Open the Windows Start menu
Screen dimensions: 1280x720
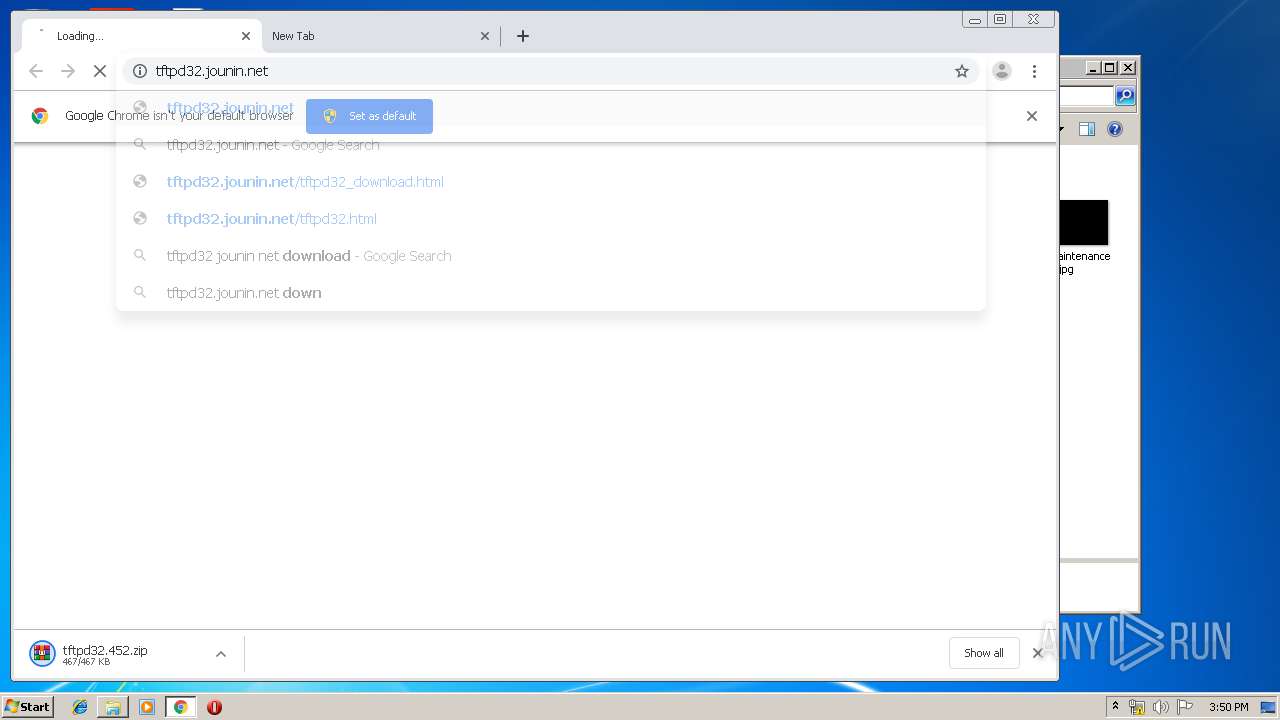pyautogui.click(x=28, y=706)
